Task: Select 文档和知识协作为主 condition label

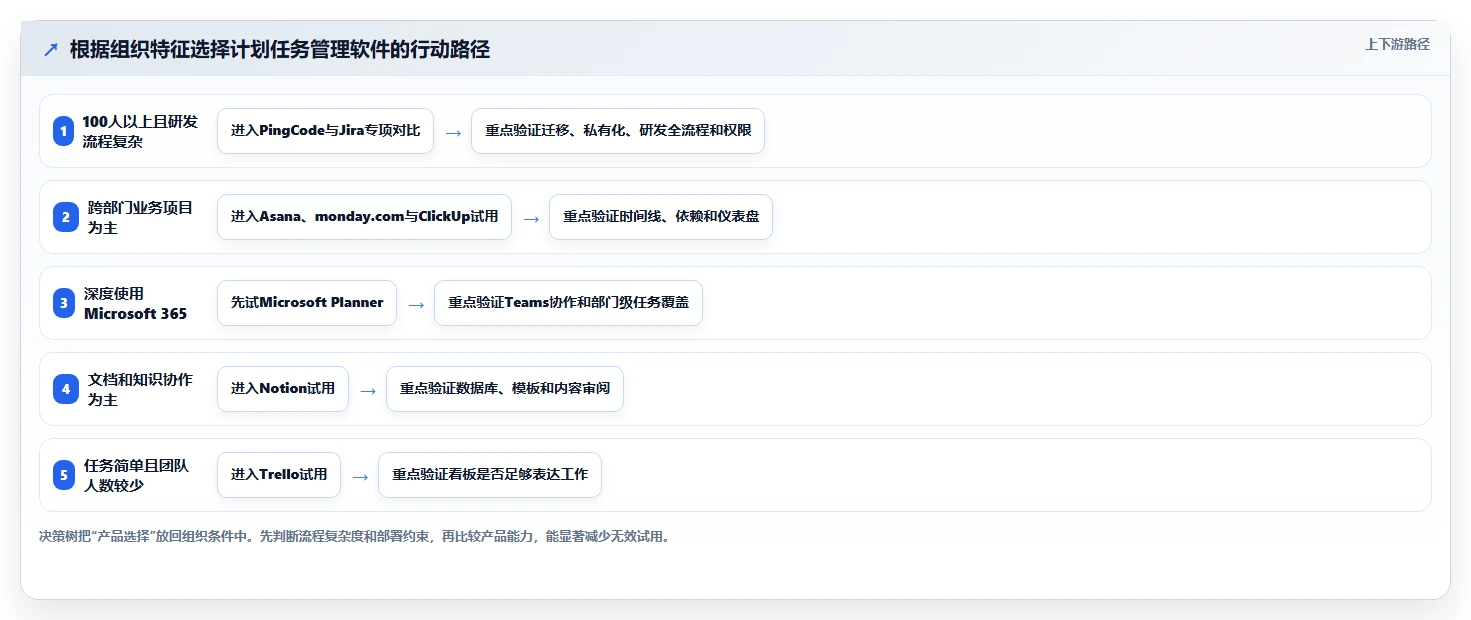Action: click(x=140, y=389)
